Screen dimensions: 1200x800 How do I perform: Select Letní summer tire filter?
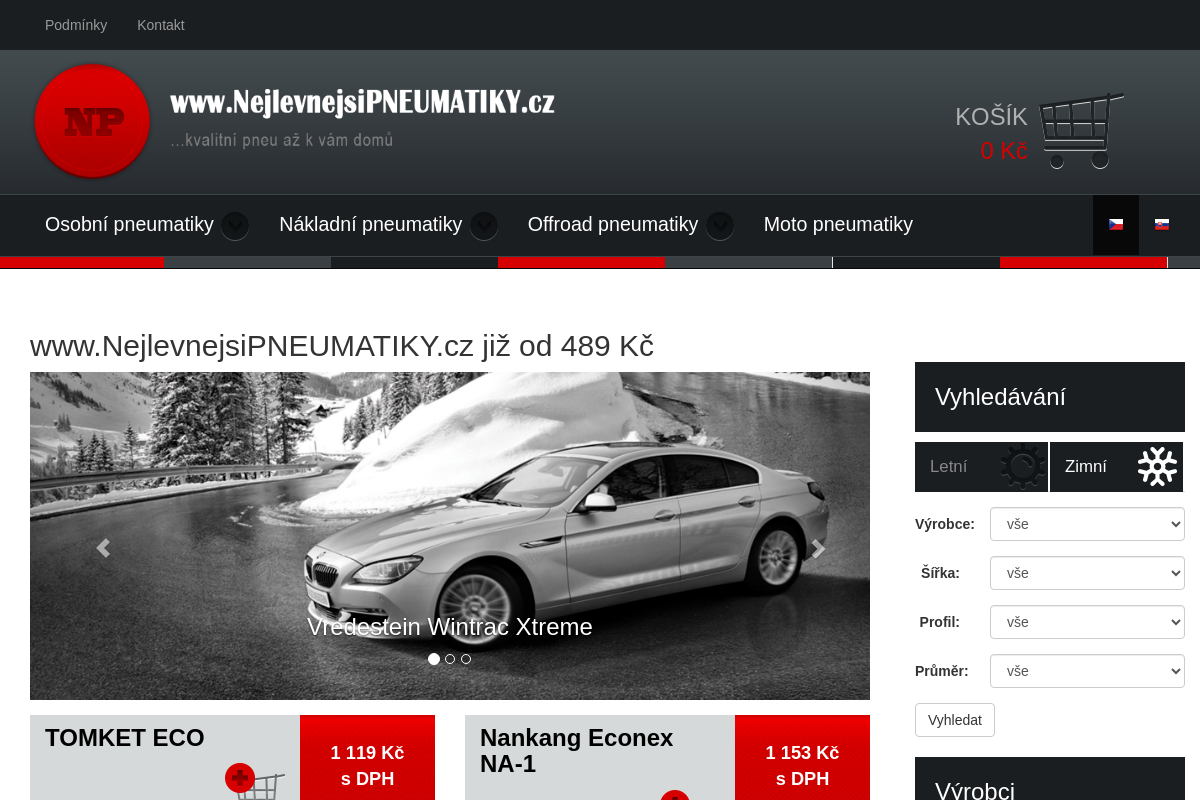(980, 467)
